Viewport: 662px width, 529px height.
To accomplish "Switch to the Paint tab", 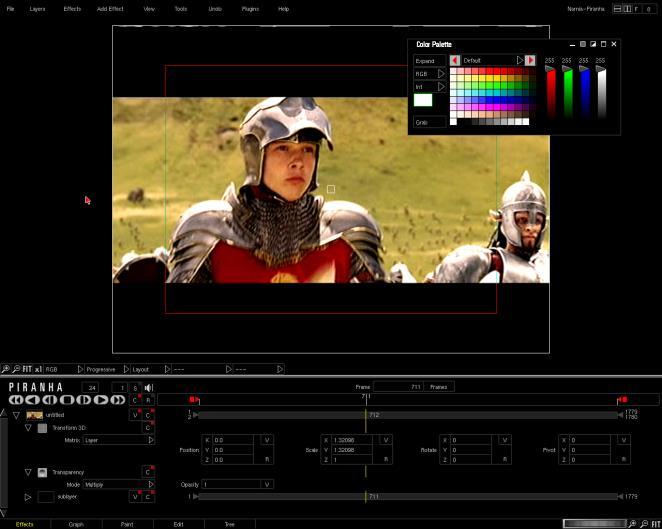I will [x=127, y=524].
